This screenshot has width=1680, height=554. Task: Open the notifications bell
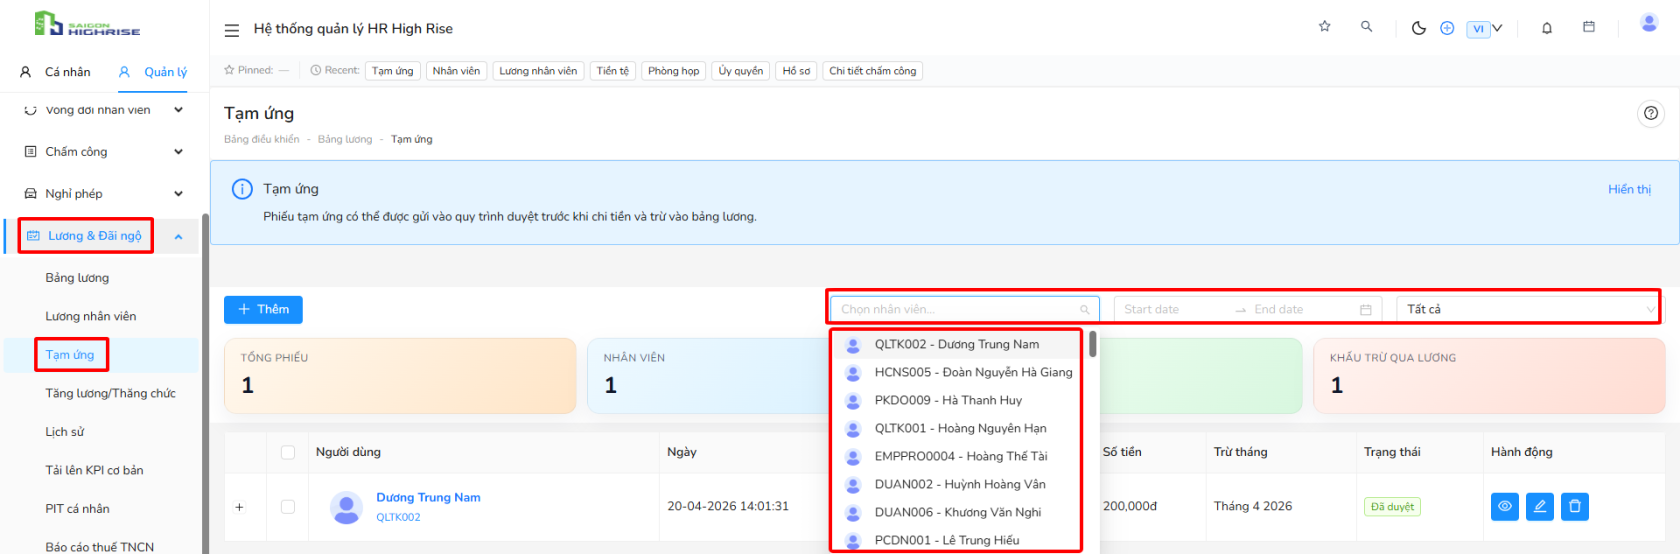pyautogui.click(x=1547, y=28)
